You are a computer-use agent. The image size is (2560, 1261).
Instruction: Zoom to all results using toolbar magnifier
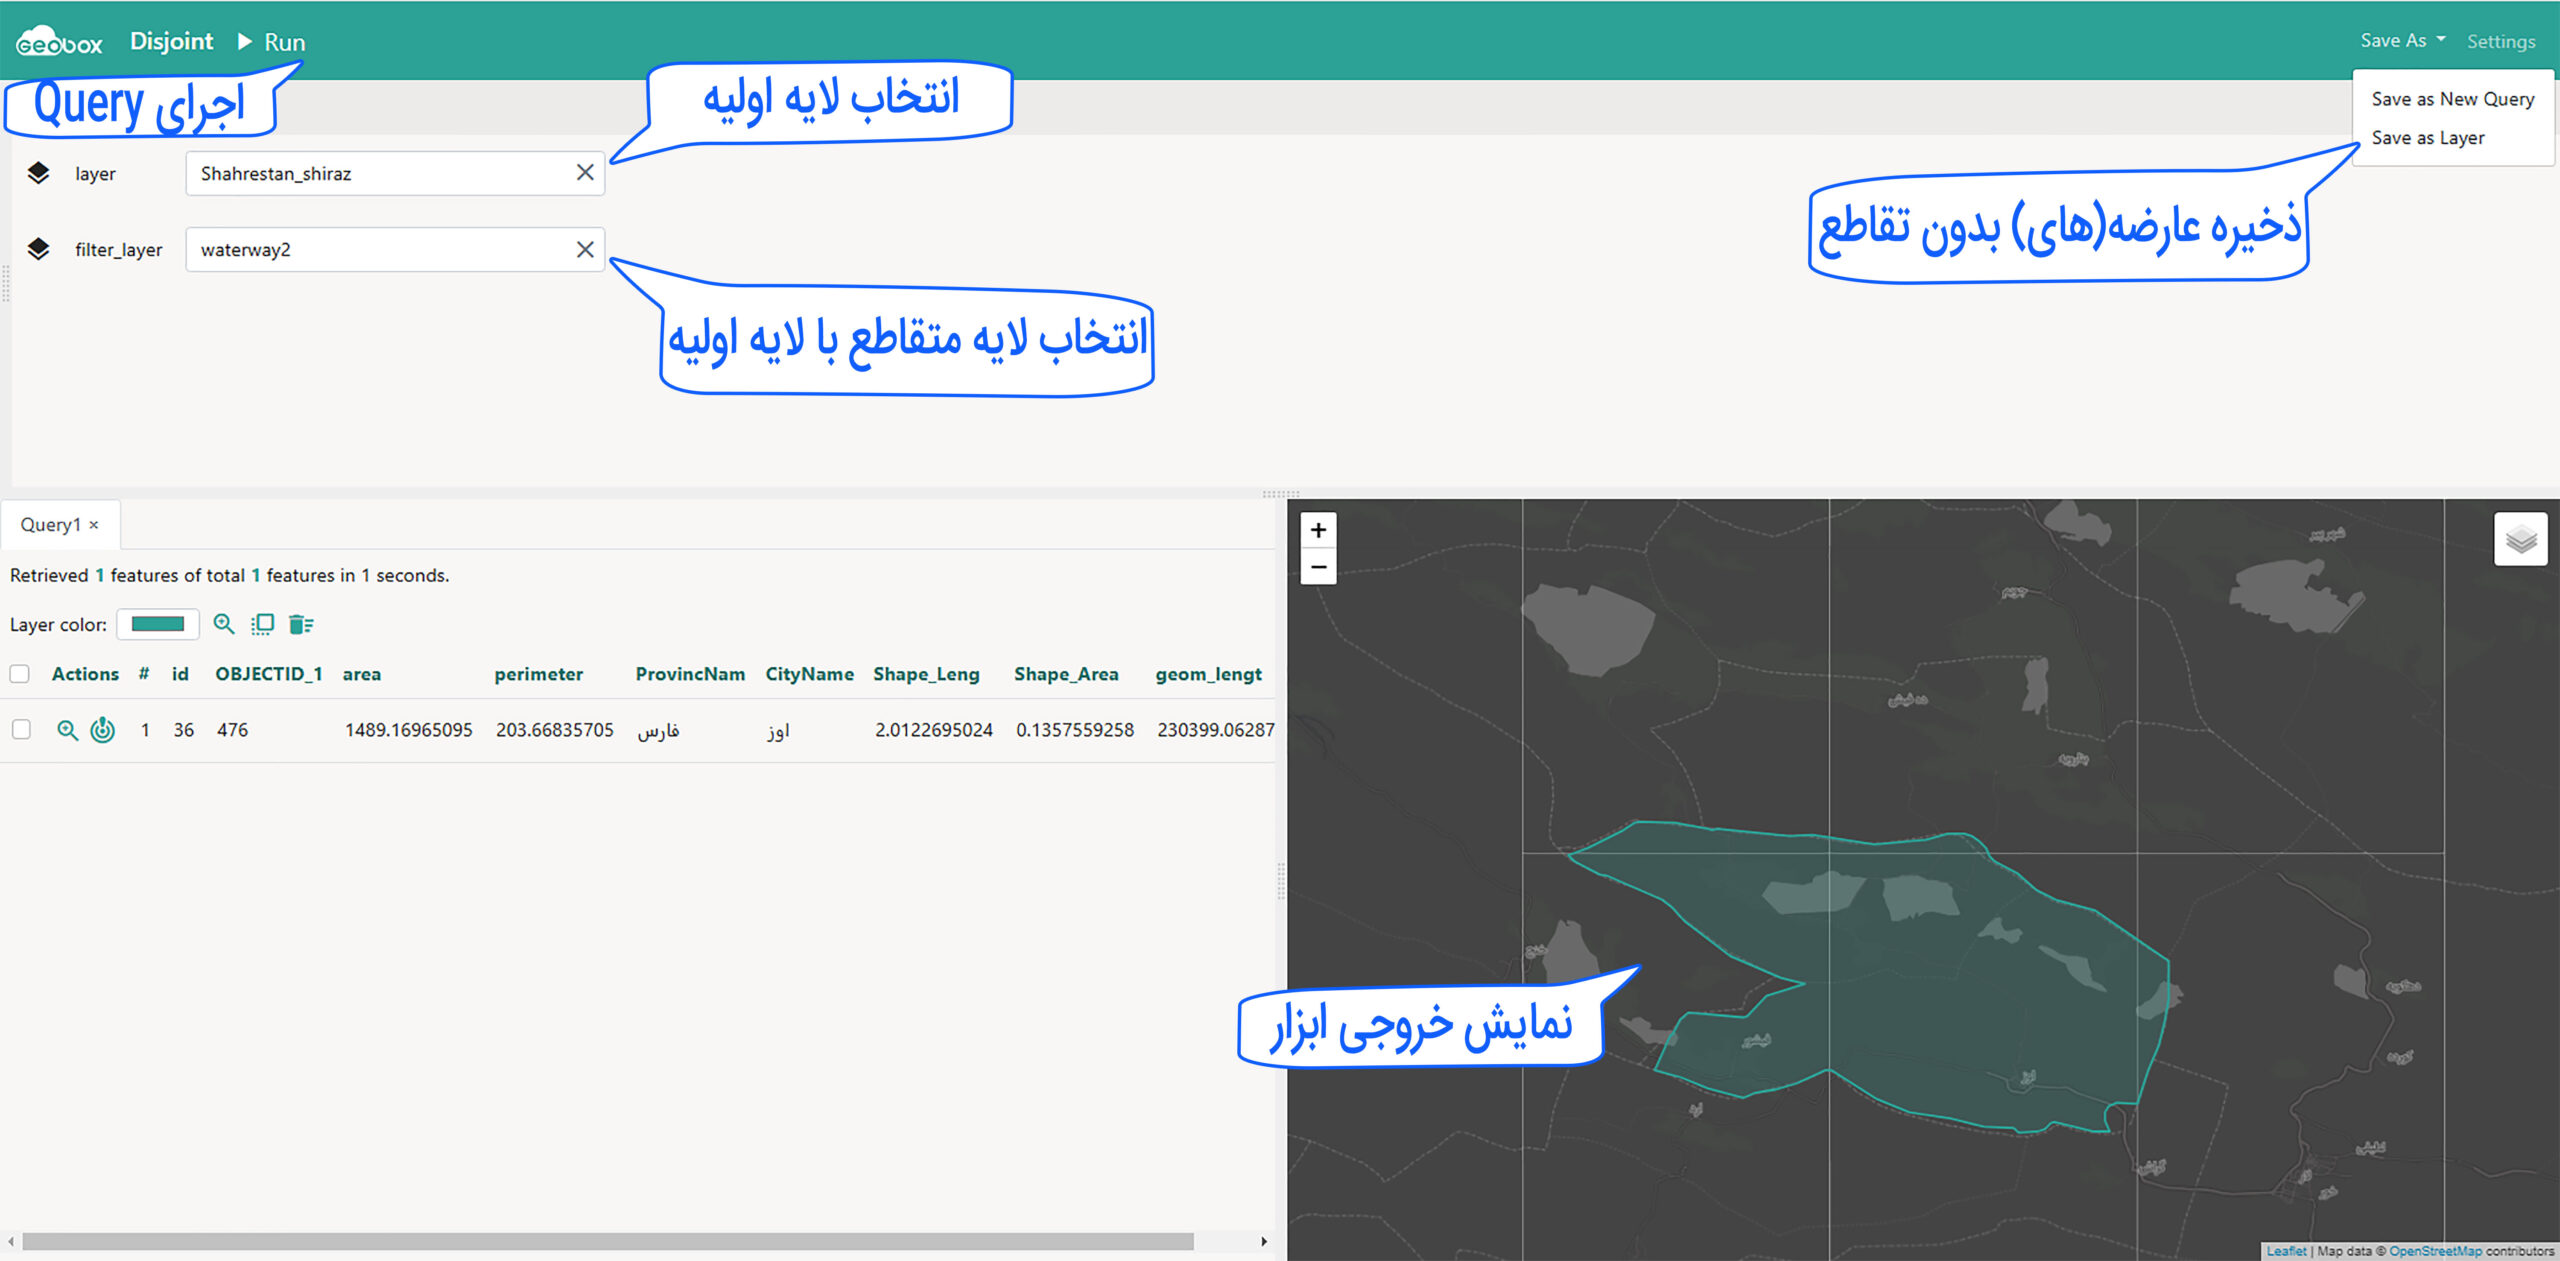[224, 624]
